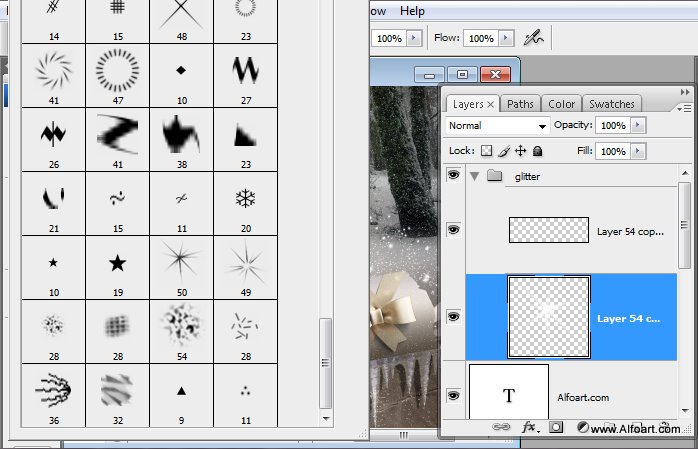Hide the glitter group visibility eye
698x449 pixels.
coord(454,175)
